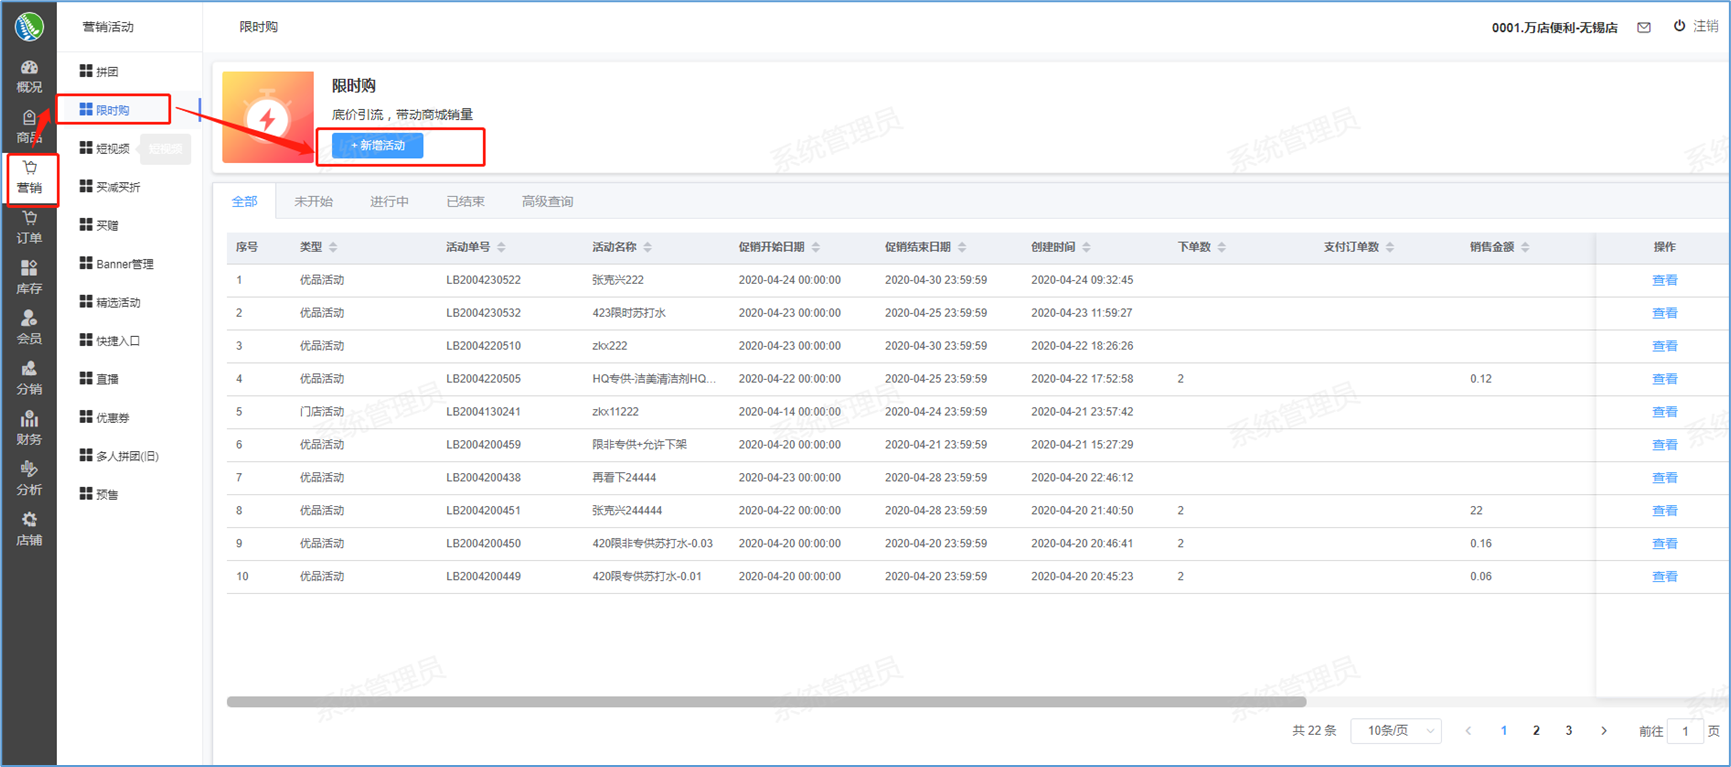Sort the table by 下单数 column
The height and width of the screenshot is (767, 1731).
(1221, 247)
